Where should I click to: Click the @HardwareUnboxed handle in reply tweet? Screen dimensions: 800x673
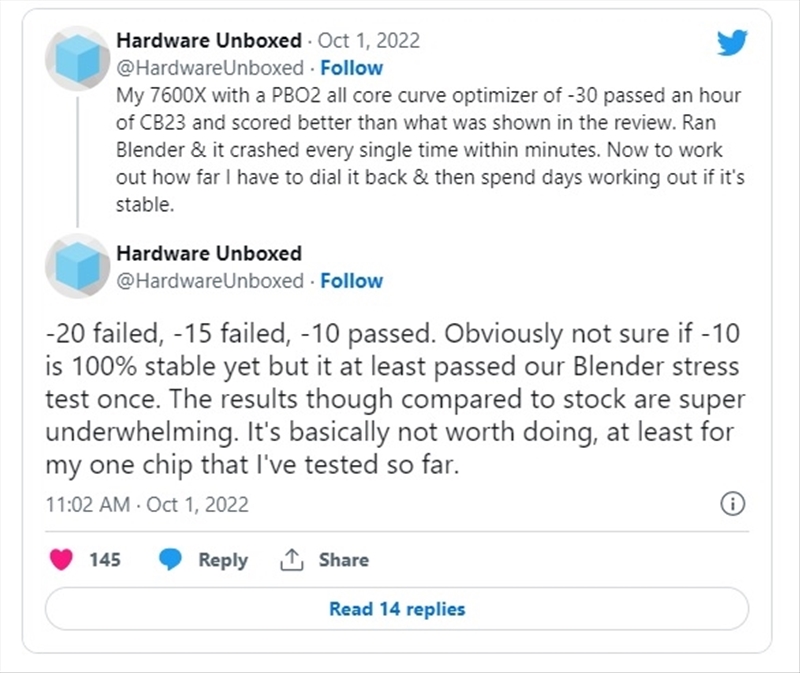coord(209,281)
